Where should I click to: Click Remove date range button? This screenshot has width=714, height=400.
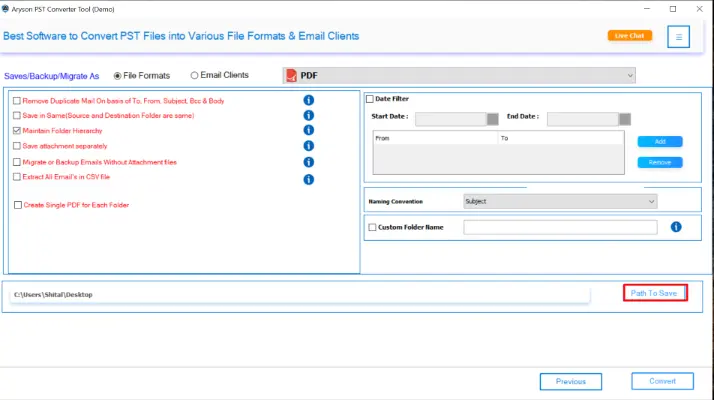pyautogui.click(x=660, y=163)
